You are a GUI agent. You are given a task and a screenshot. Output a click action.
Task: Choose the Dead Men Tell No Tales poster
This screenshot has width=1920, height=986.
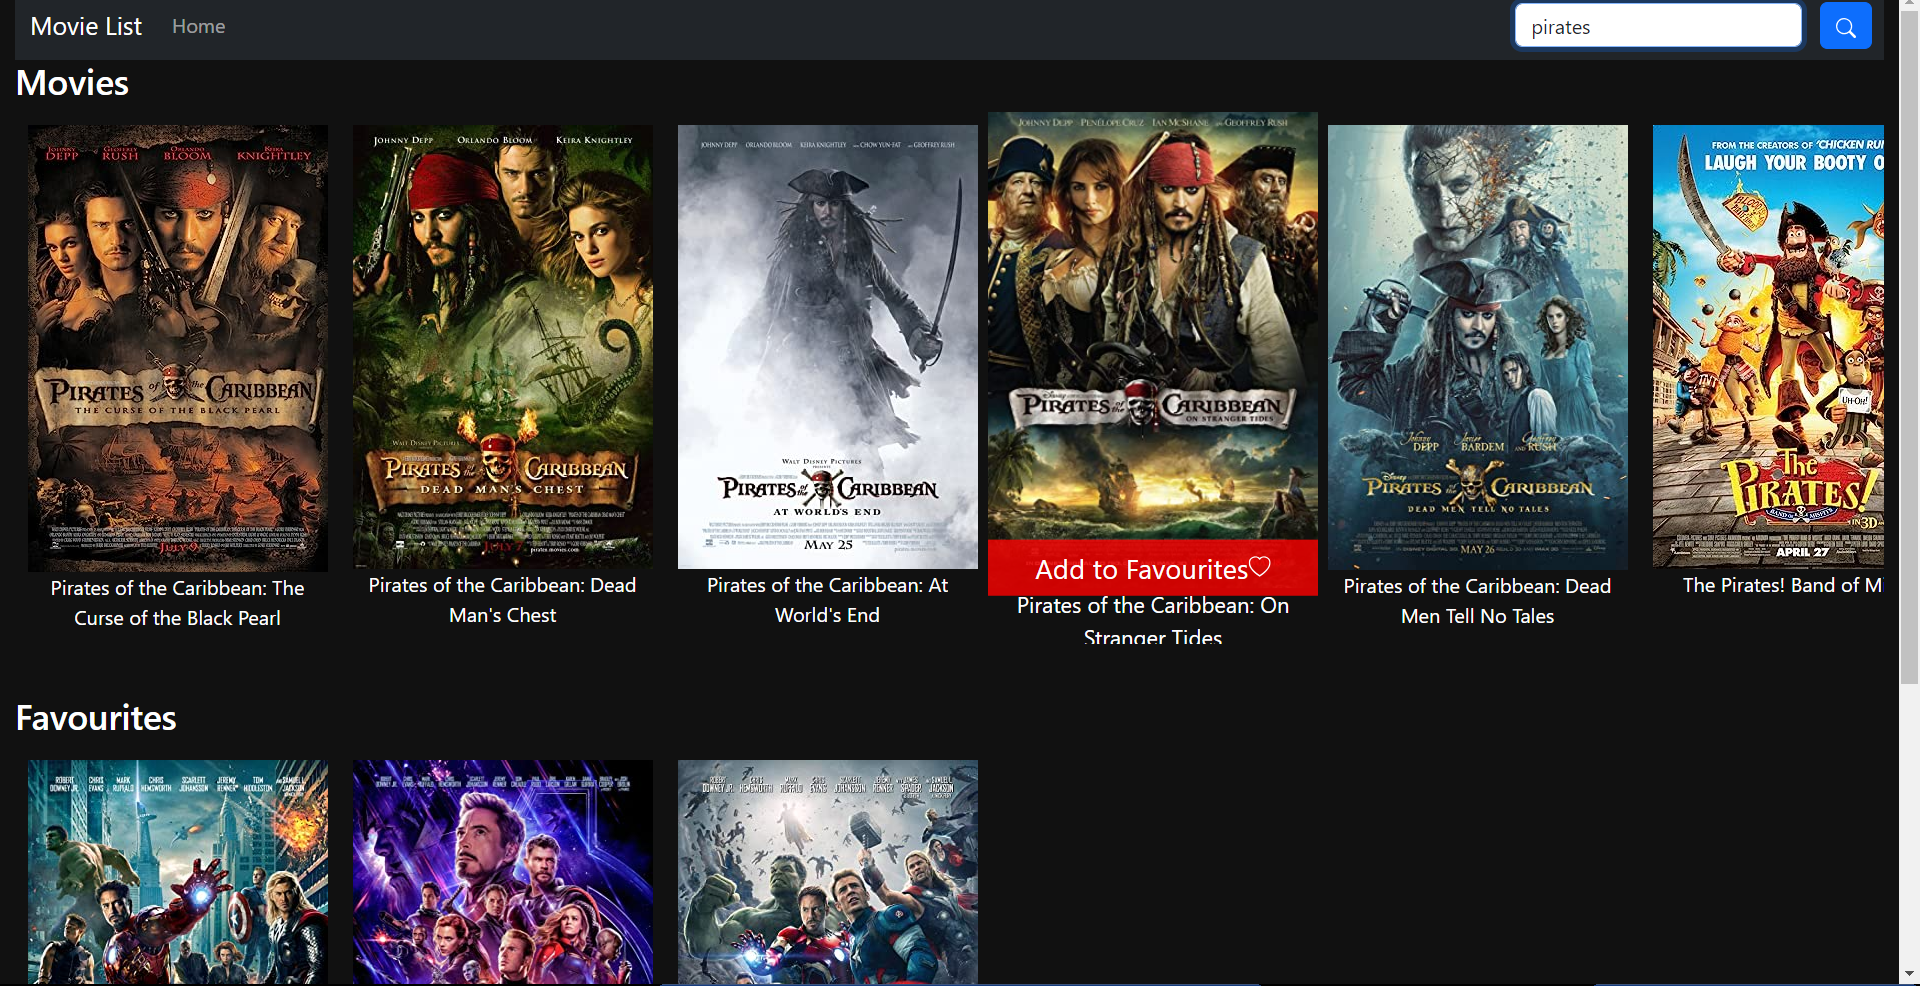point(1477,347)
